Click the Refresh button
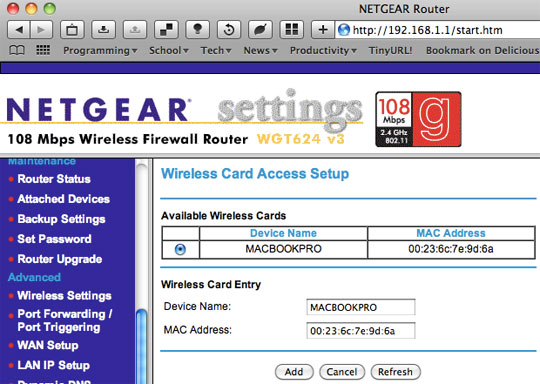This screenshot has height=384, width=540. (395, 372)
